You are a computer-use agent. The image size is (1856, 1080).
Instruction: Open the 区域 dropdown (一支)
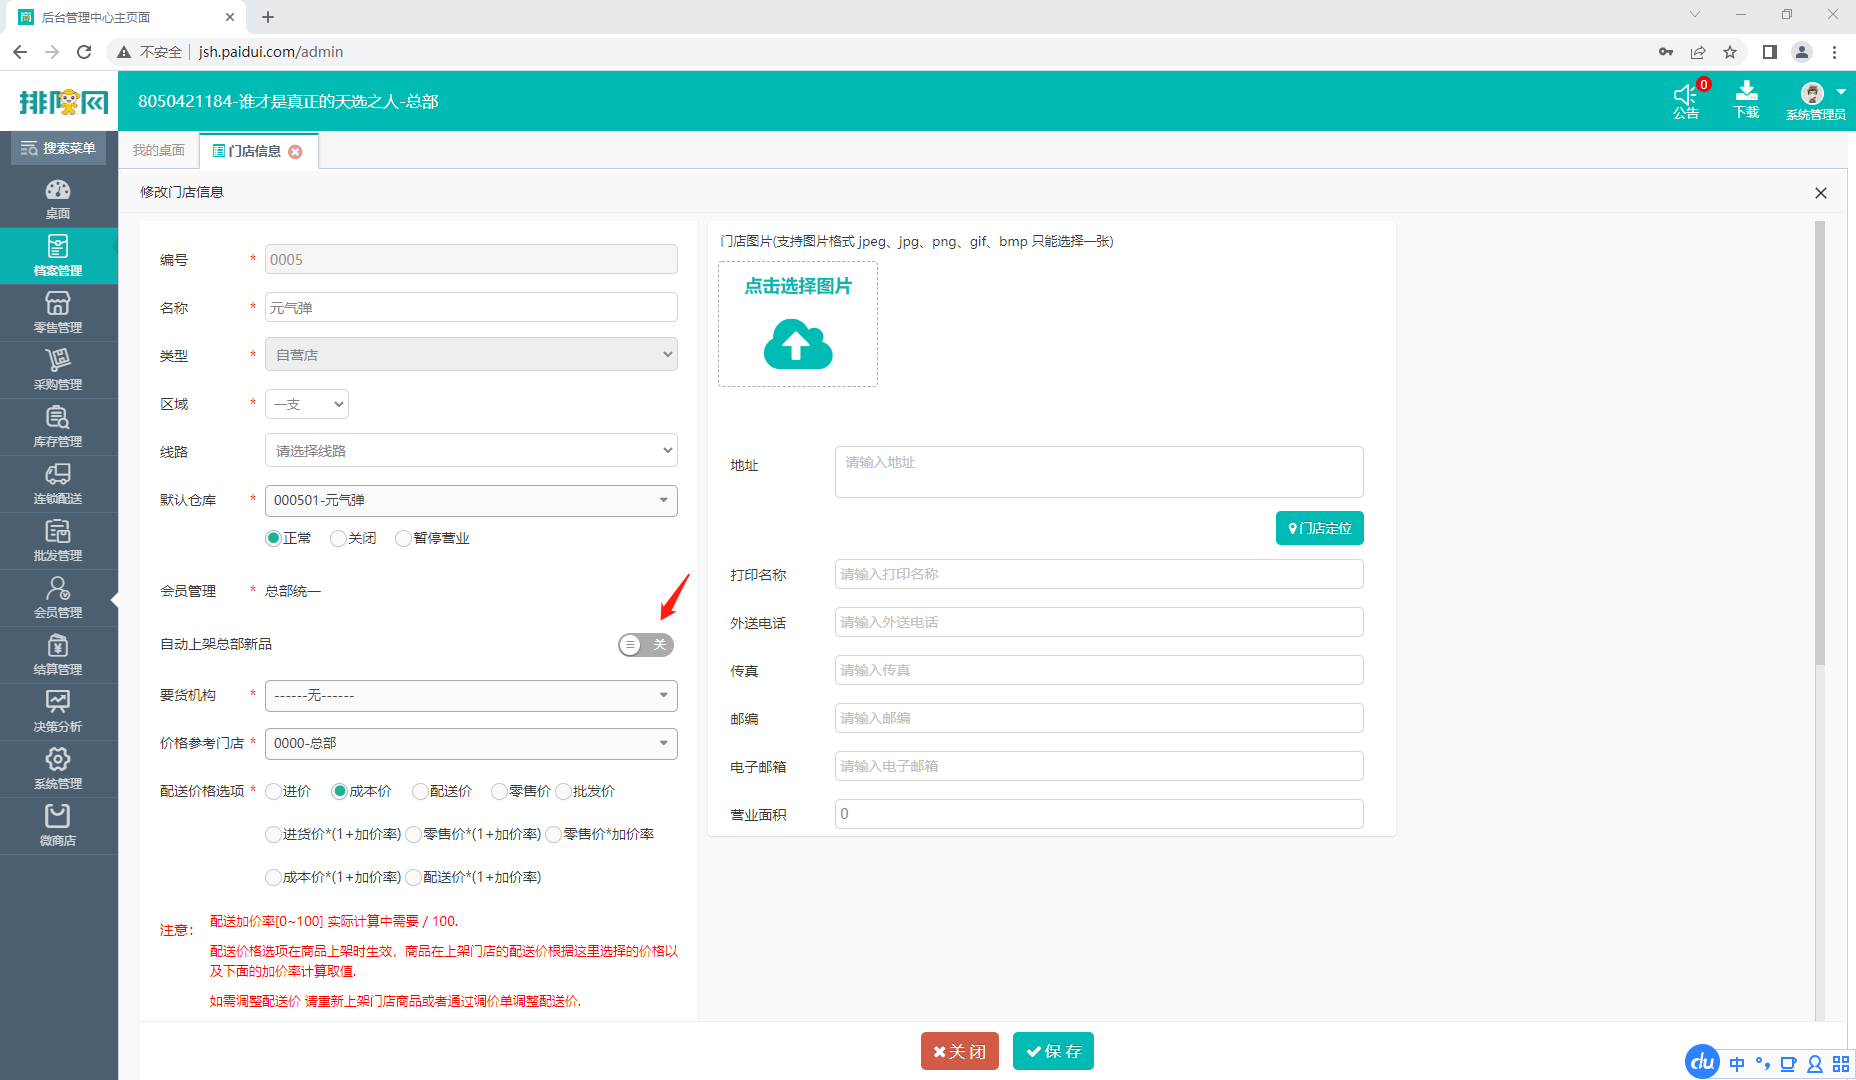(x=307, y=404)
